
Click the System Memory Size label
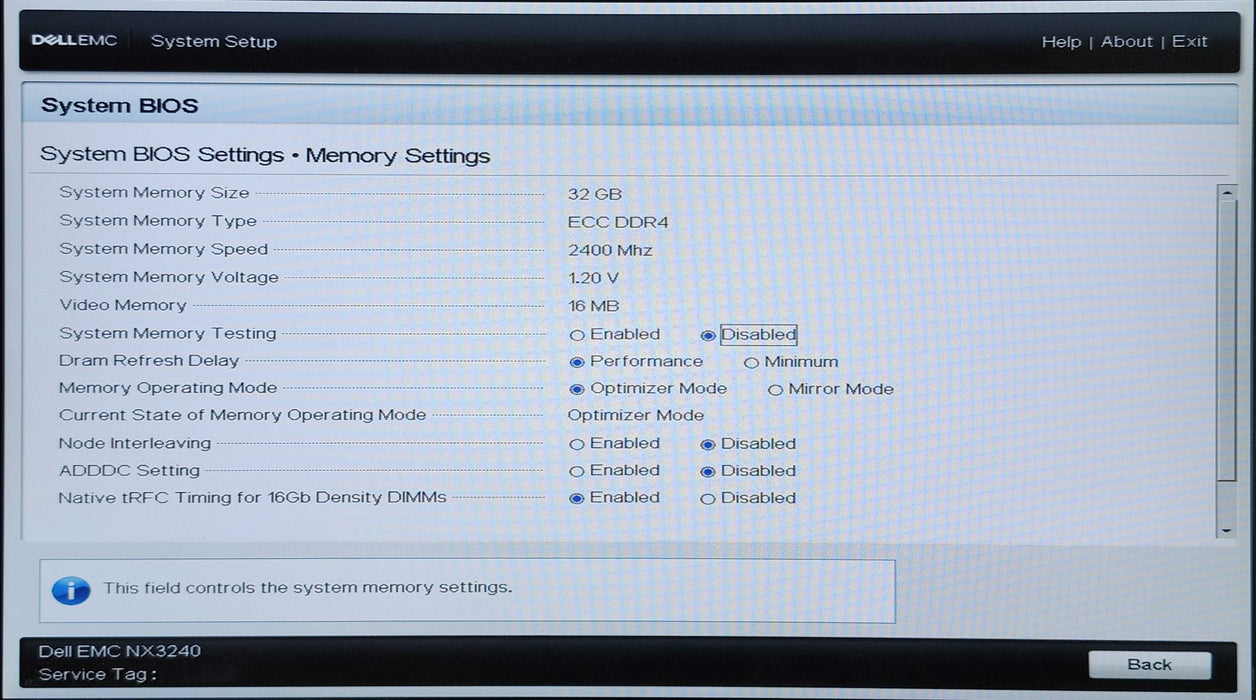[154, 192]
